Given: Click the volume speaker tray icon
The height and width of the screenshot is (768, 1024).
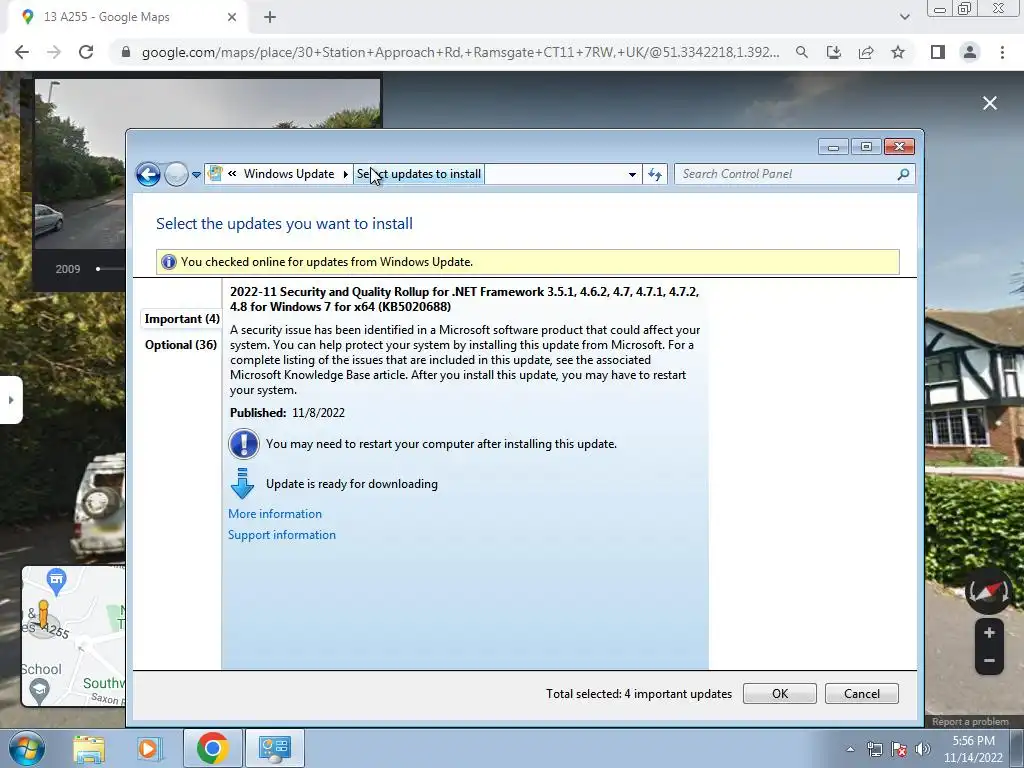Looking at the screenshot, I should (923, 750).
